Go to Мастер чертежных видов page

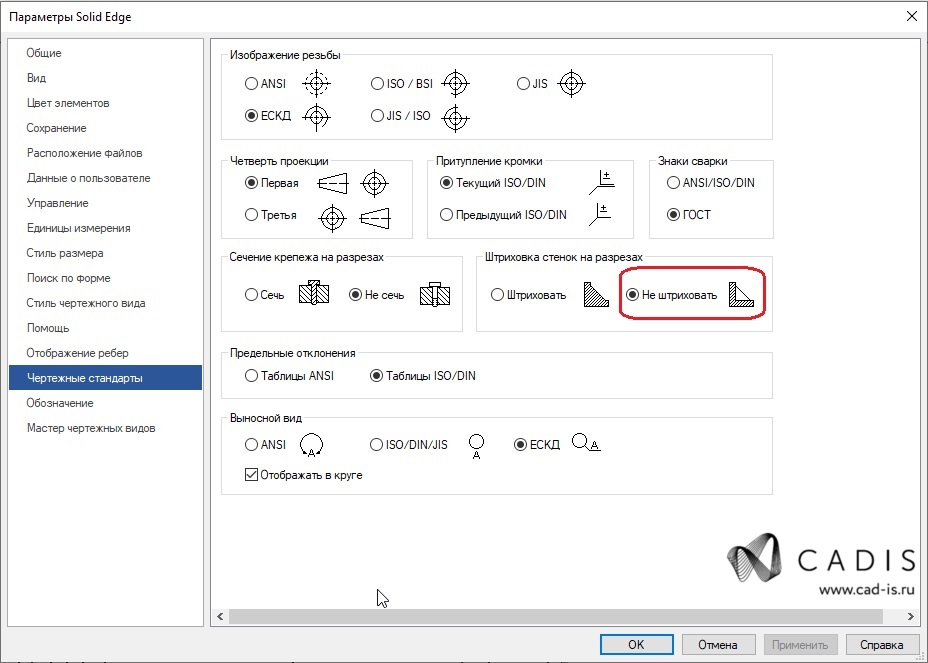coord(105,428)
